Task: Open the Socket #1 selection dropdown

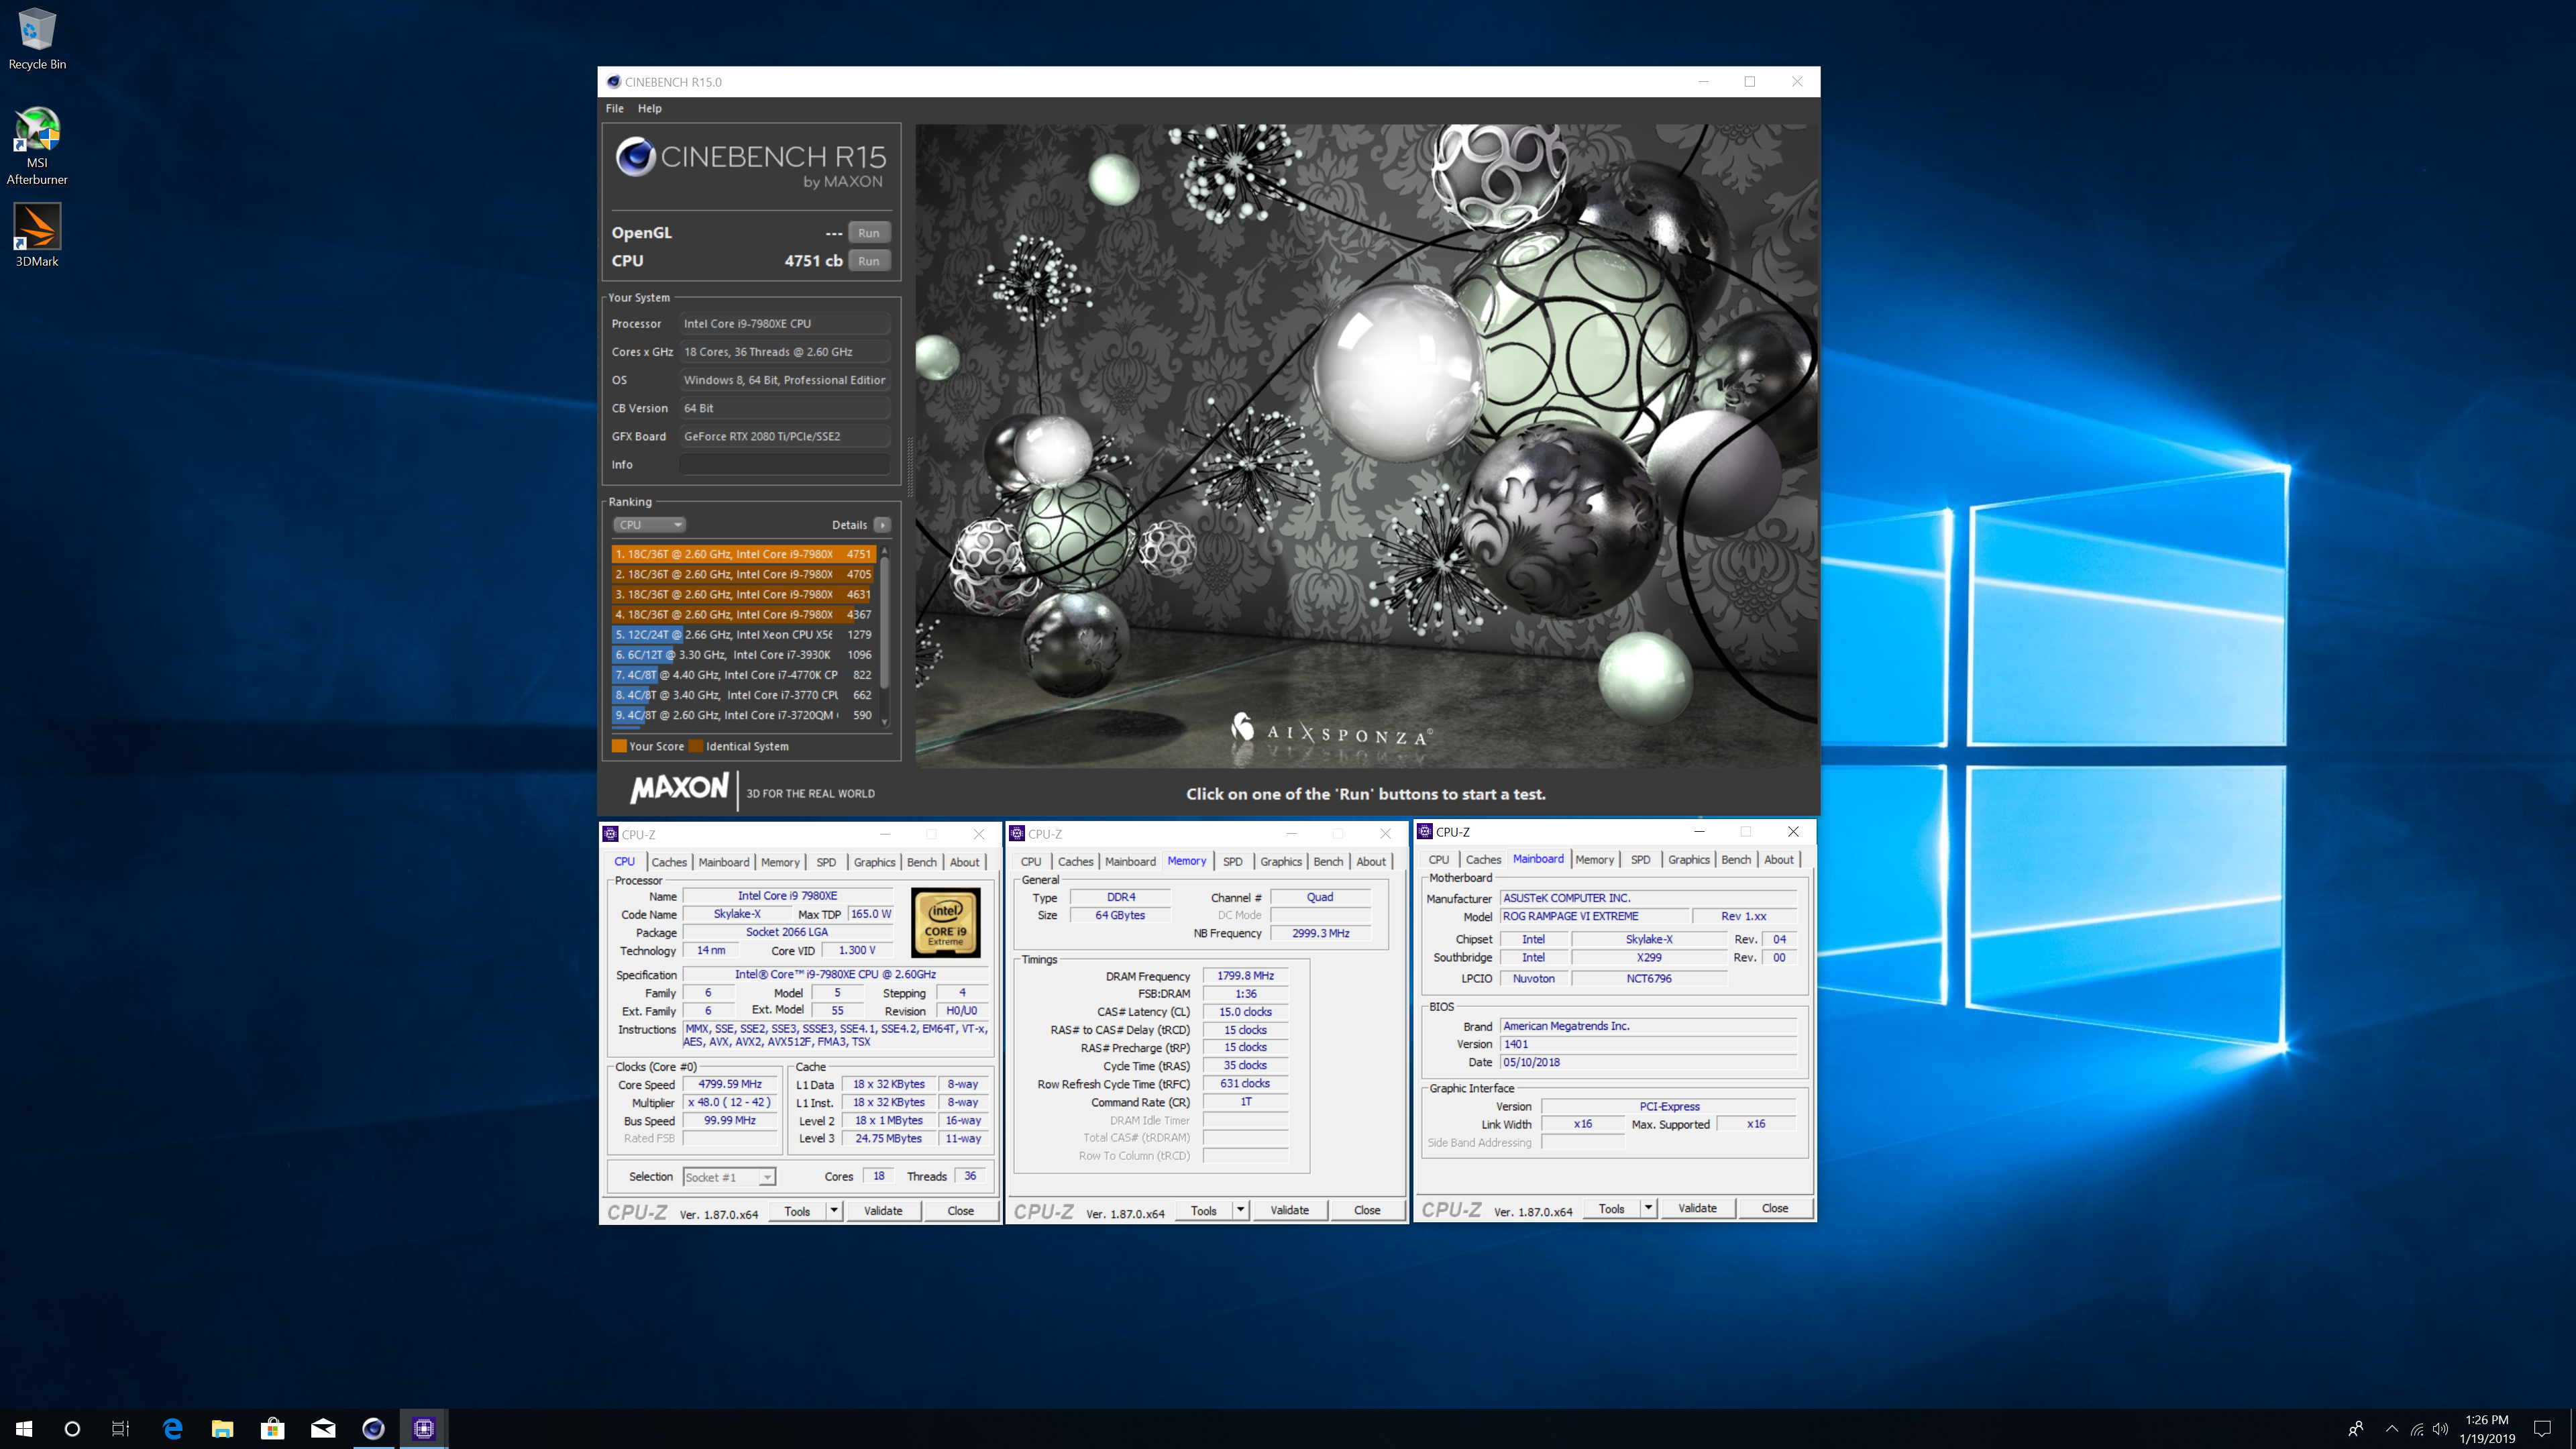Action: [x=729, y=1177]
